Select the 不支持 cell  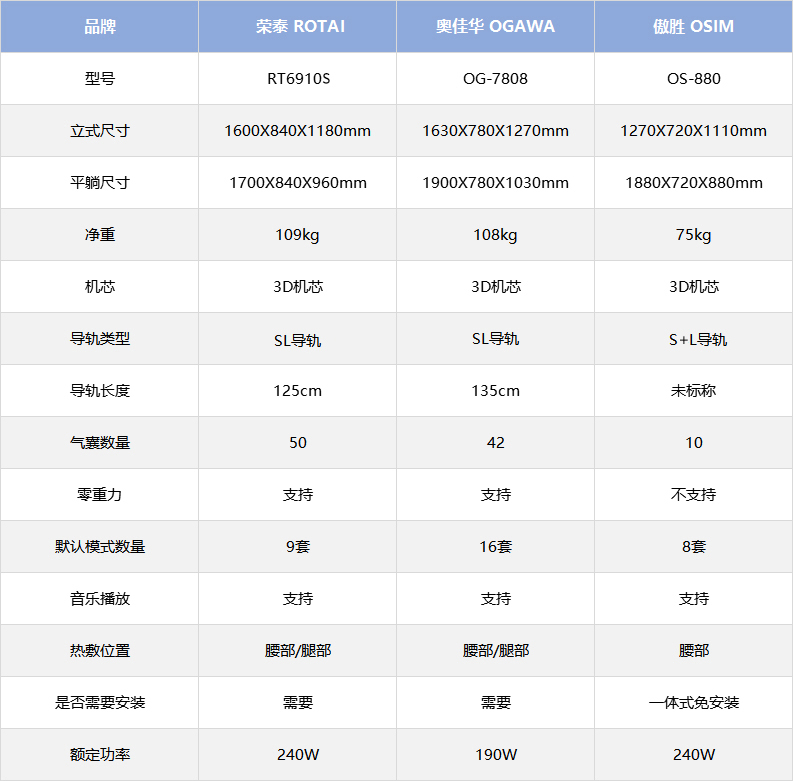(693, 495)
